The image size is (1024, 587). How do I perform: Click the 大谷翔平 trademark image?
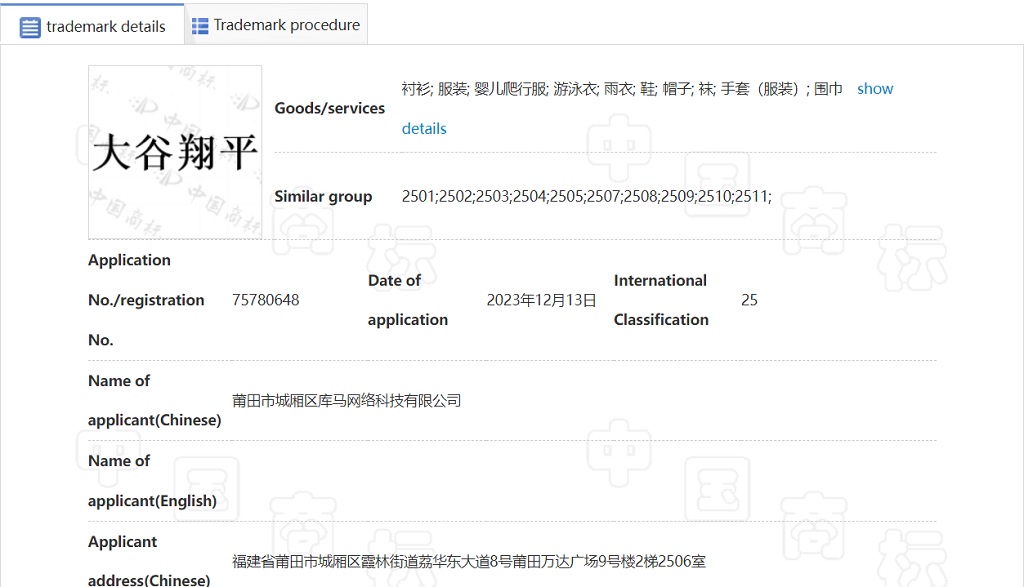[x=175, y=152]
